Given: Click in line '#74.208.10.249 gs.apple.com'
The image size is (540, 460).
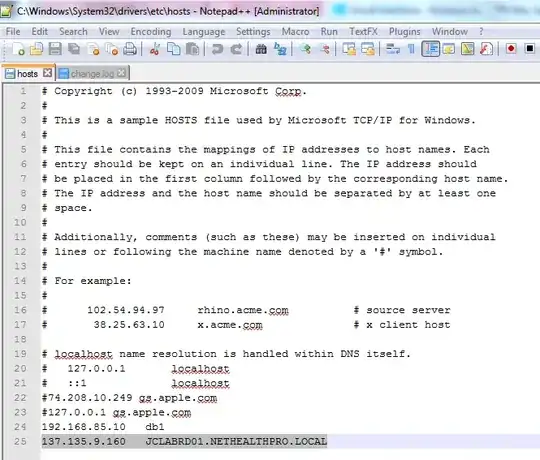Looking at the screenshot, I should tap(129, 398).
